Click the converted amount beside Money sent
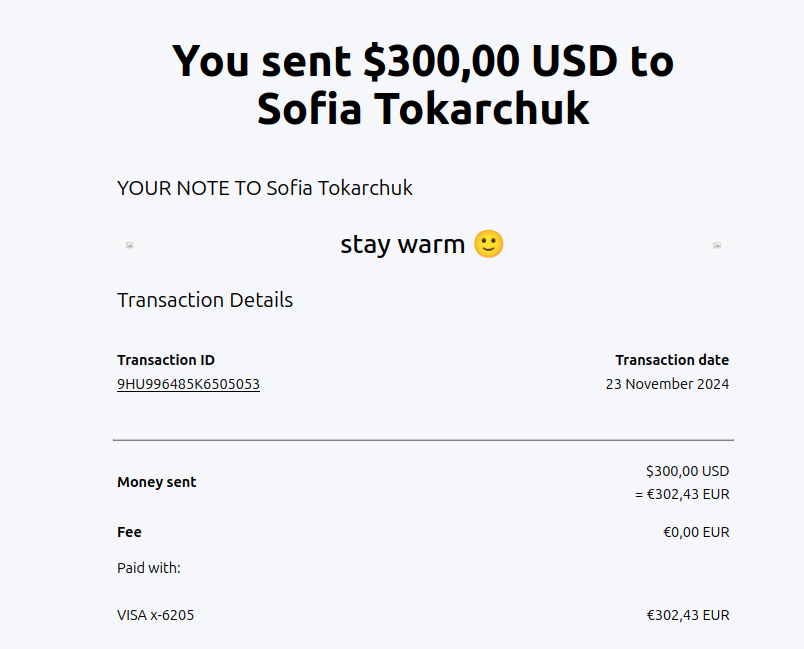 coord(682,494)
